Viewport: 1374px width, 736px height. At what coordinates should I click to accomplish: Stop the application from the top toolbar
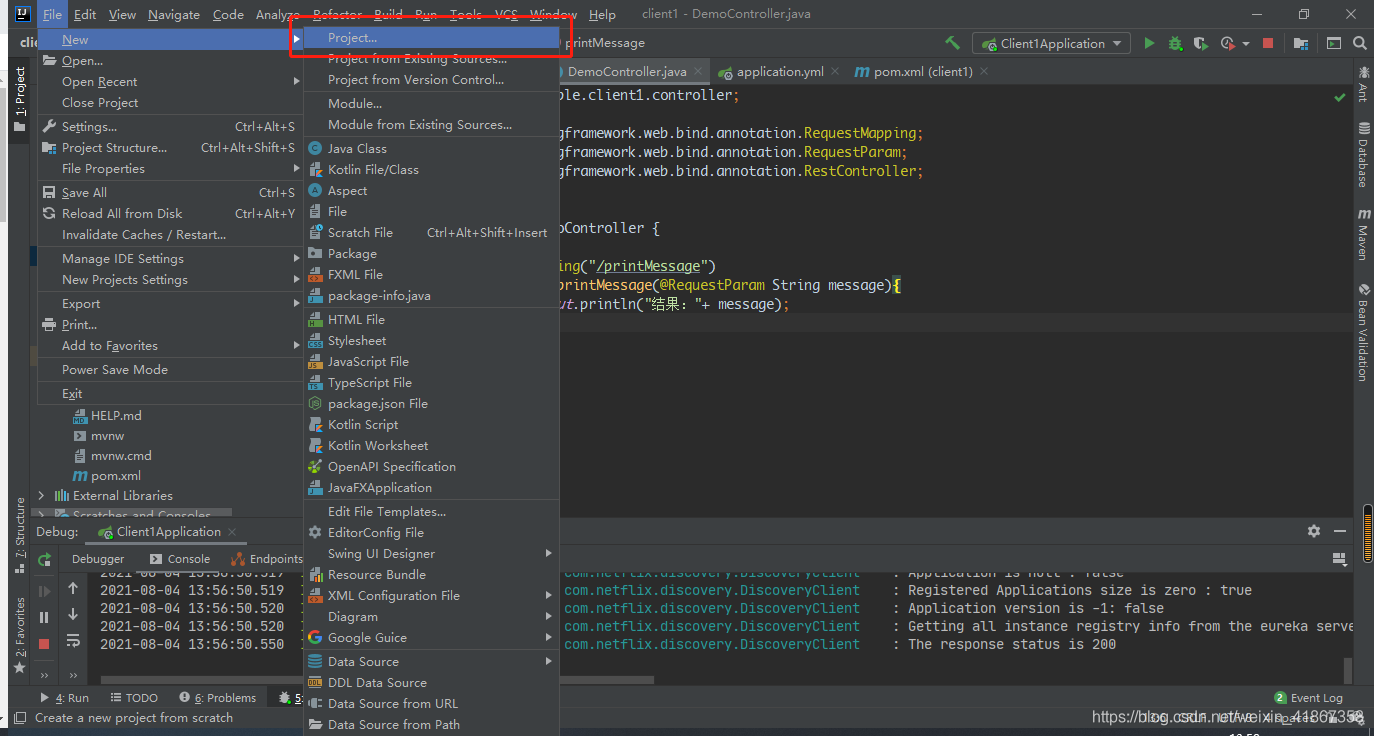pyautogui.click(x=1268, y=43)
